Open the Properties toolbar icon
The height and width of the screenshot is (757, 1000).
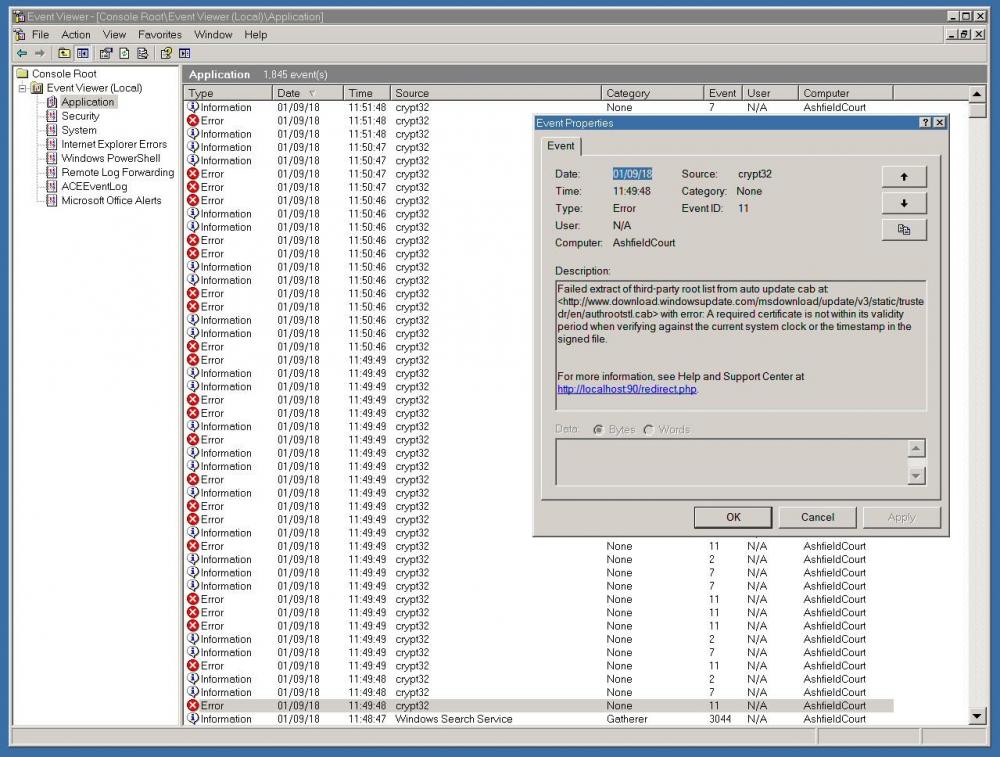pyautogui.click(x=105, y=53)
